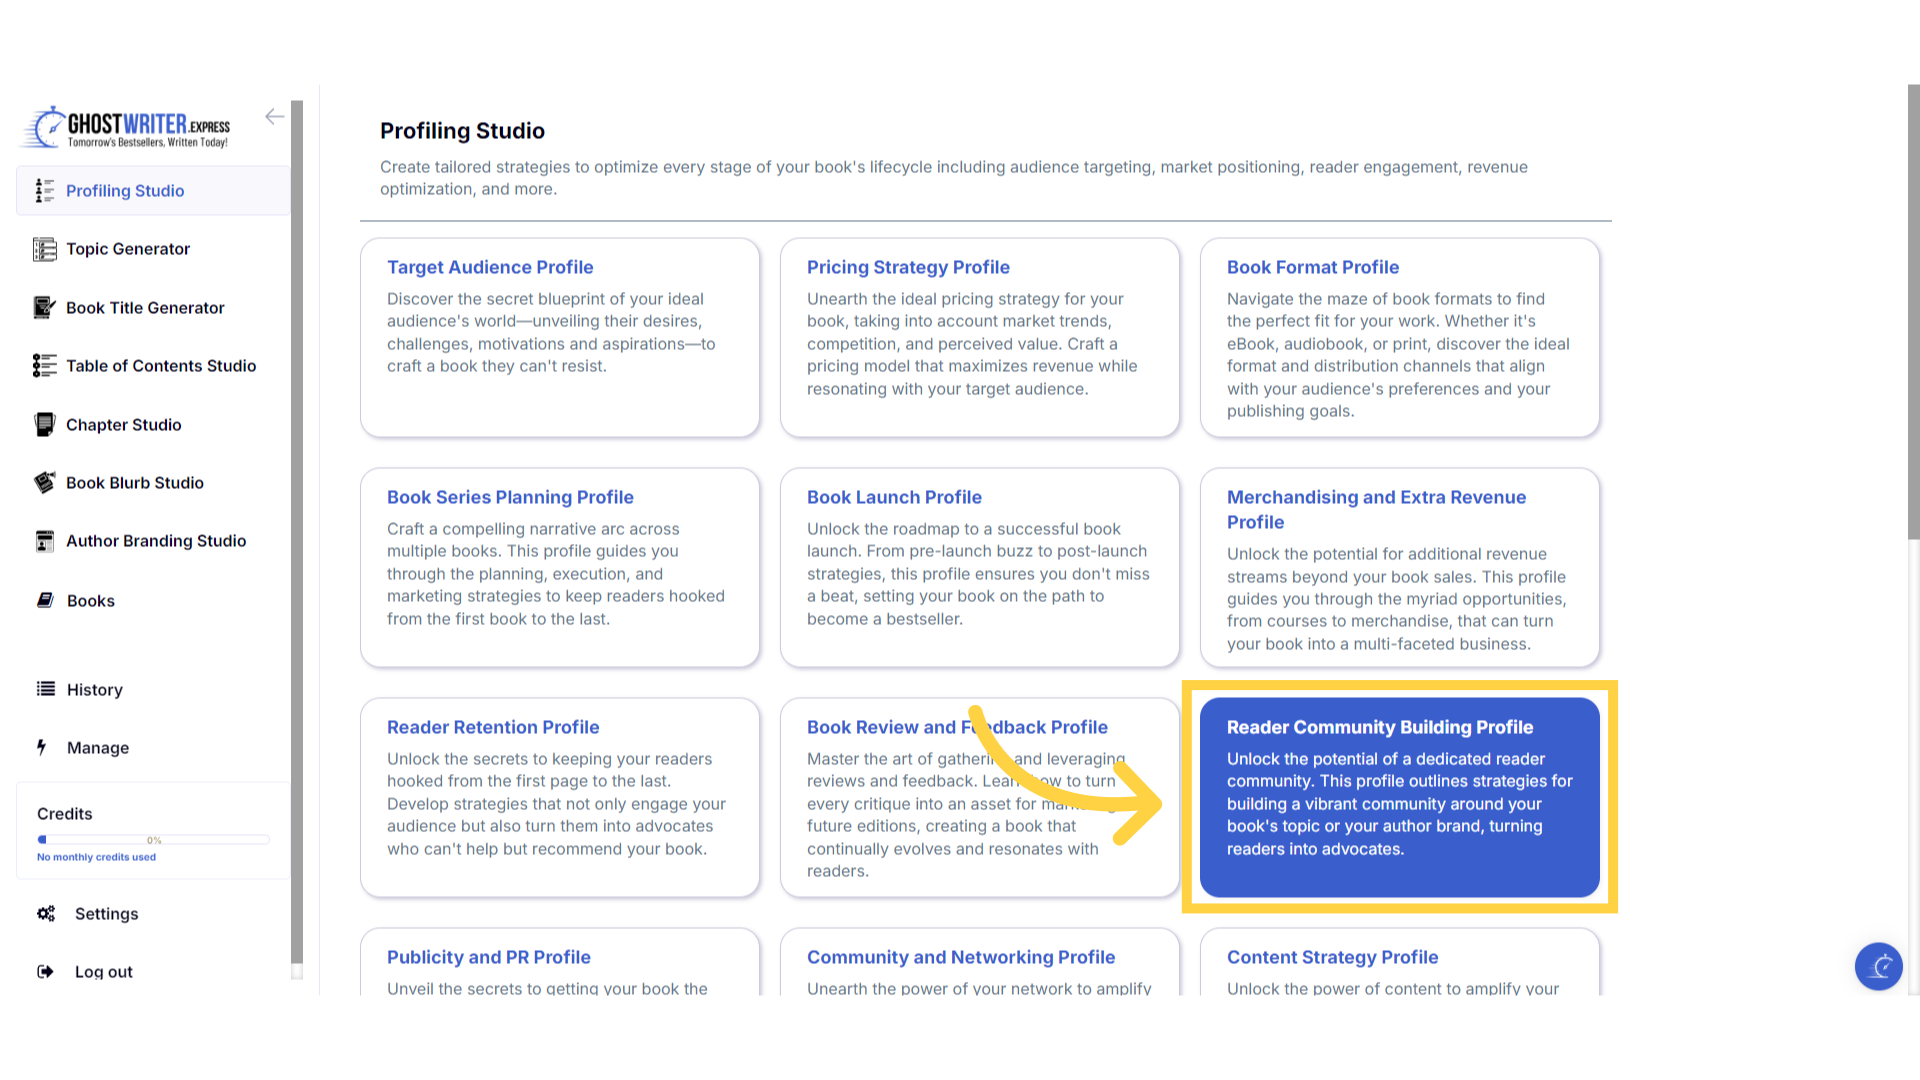The image size is (1920, 1080).
Task: Open the History menu item
Action: [94, 690]
